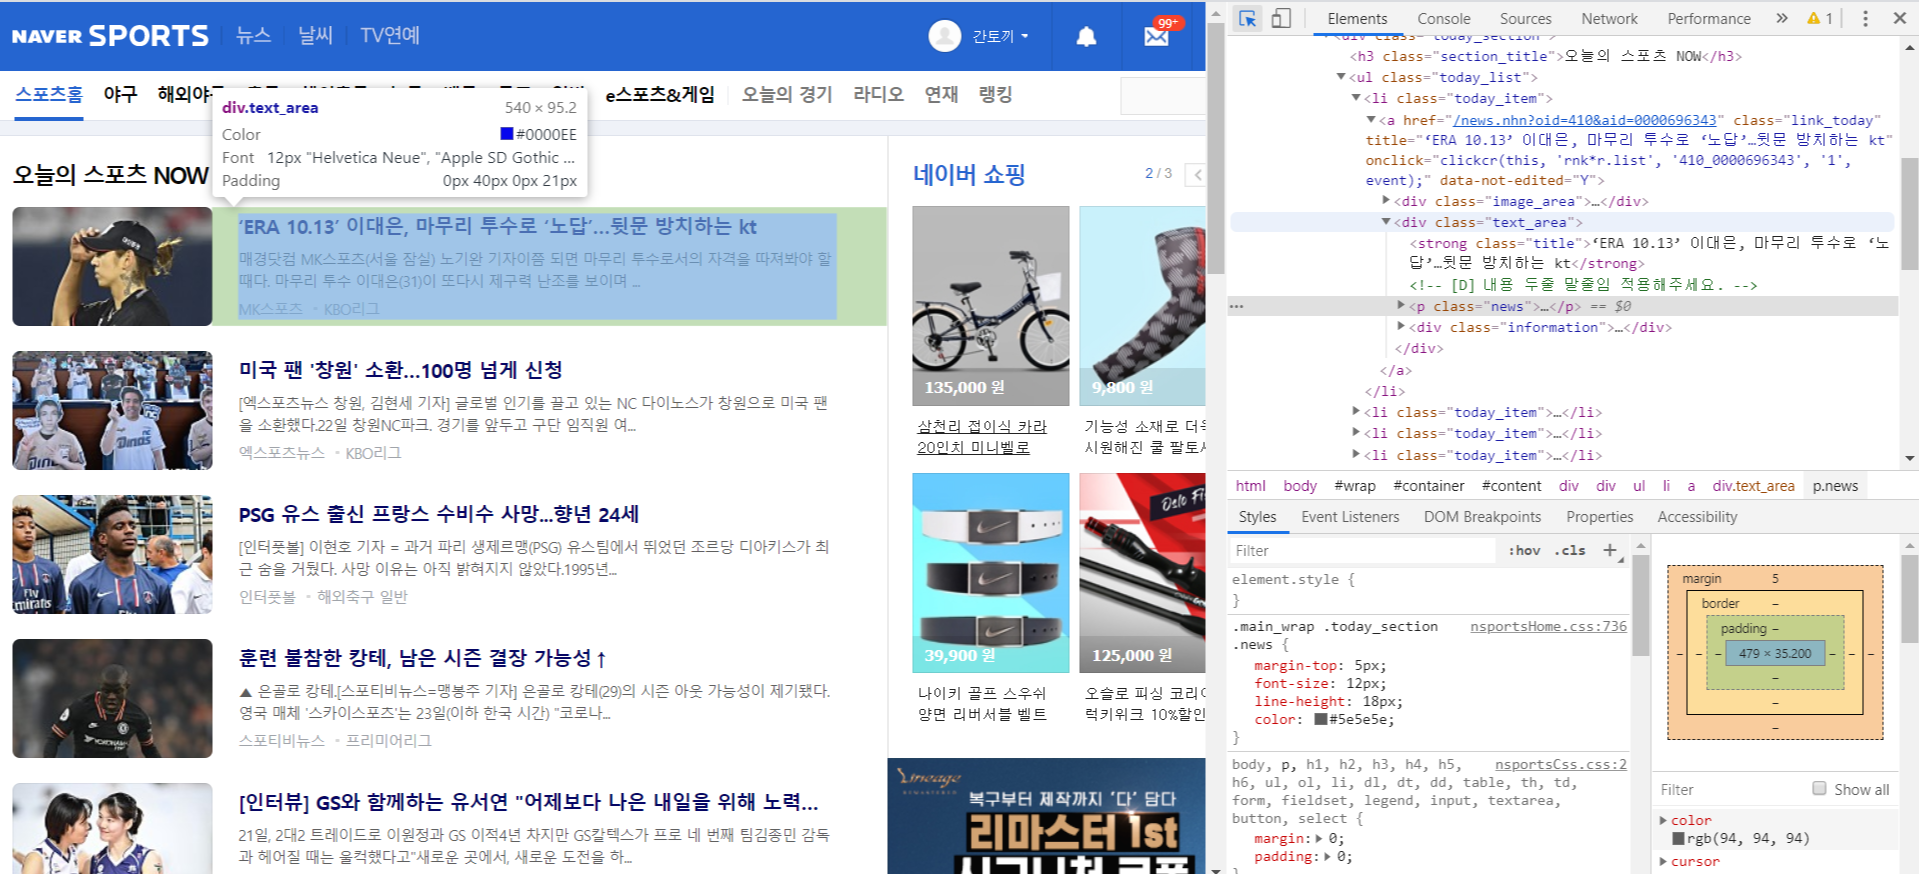Image resolution: width=1919 pixels, height=874 pixels.
Task: Collapse the ul.today_list node
Action: pyautogui.click(x=1341, y=77)
